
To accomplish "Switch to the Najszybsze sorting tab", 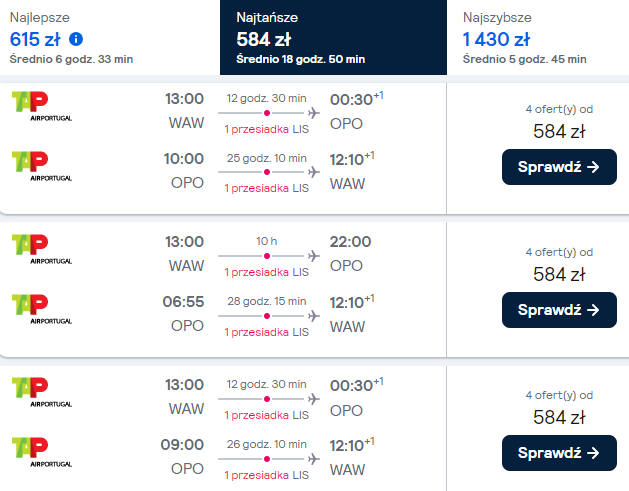I will [540, 37].
